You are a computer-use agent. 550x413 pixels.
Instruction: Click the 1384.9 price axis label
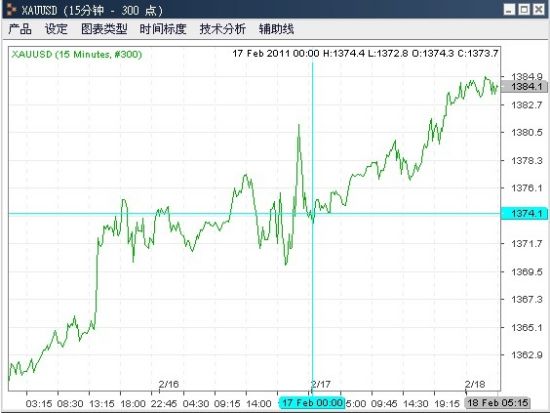point(526,76)
